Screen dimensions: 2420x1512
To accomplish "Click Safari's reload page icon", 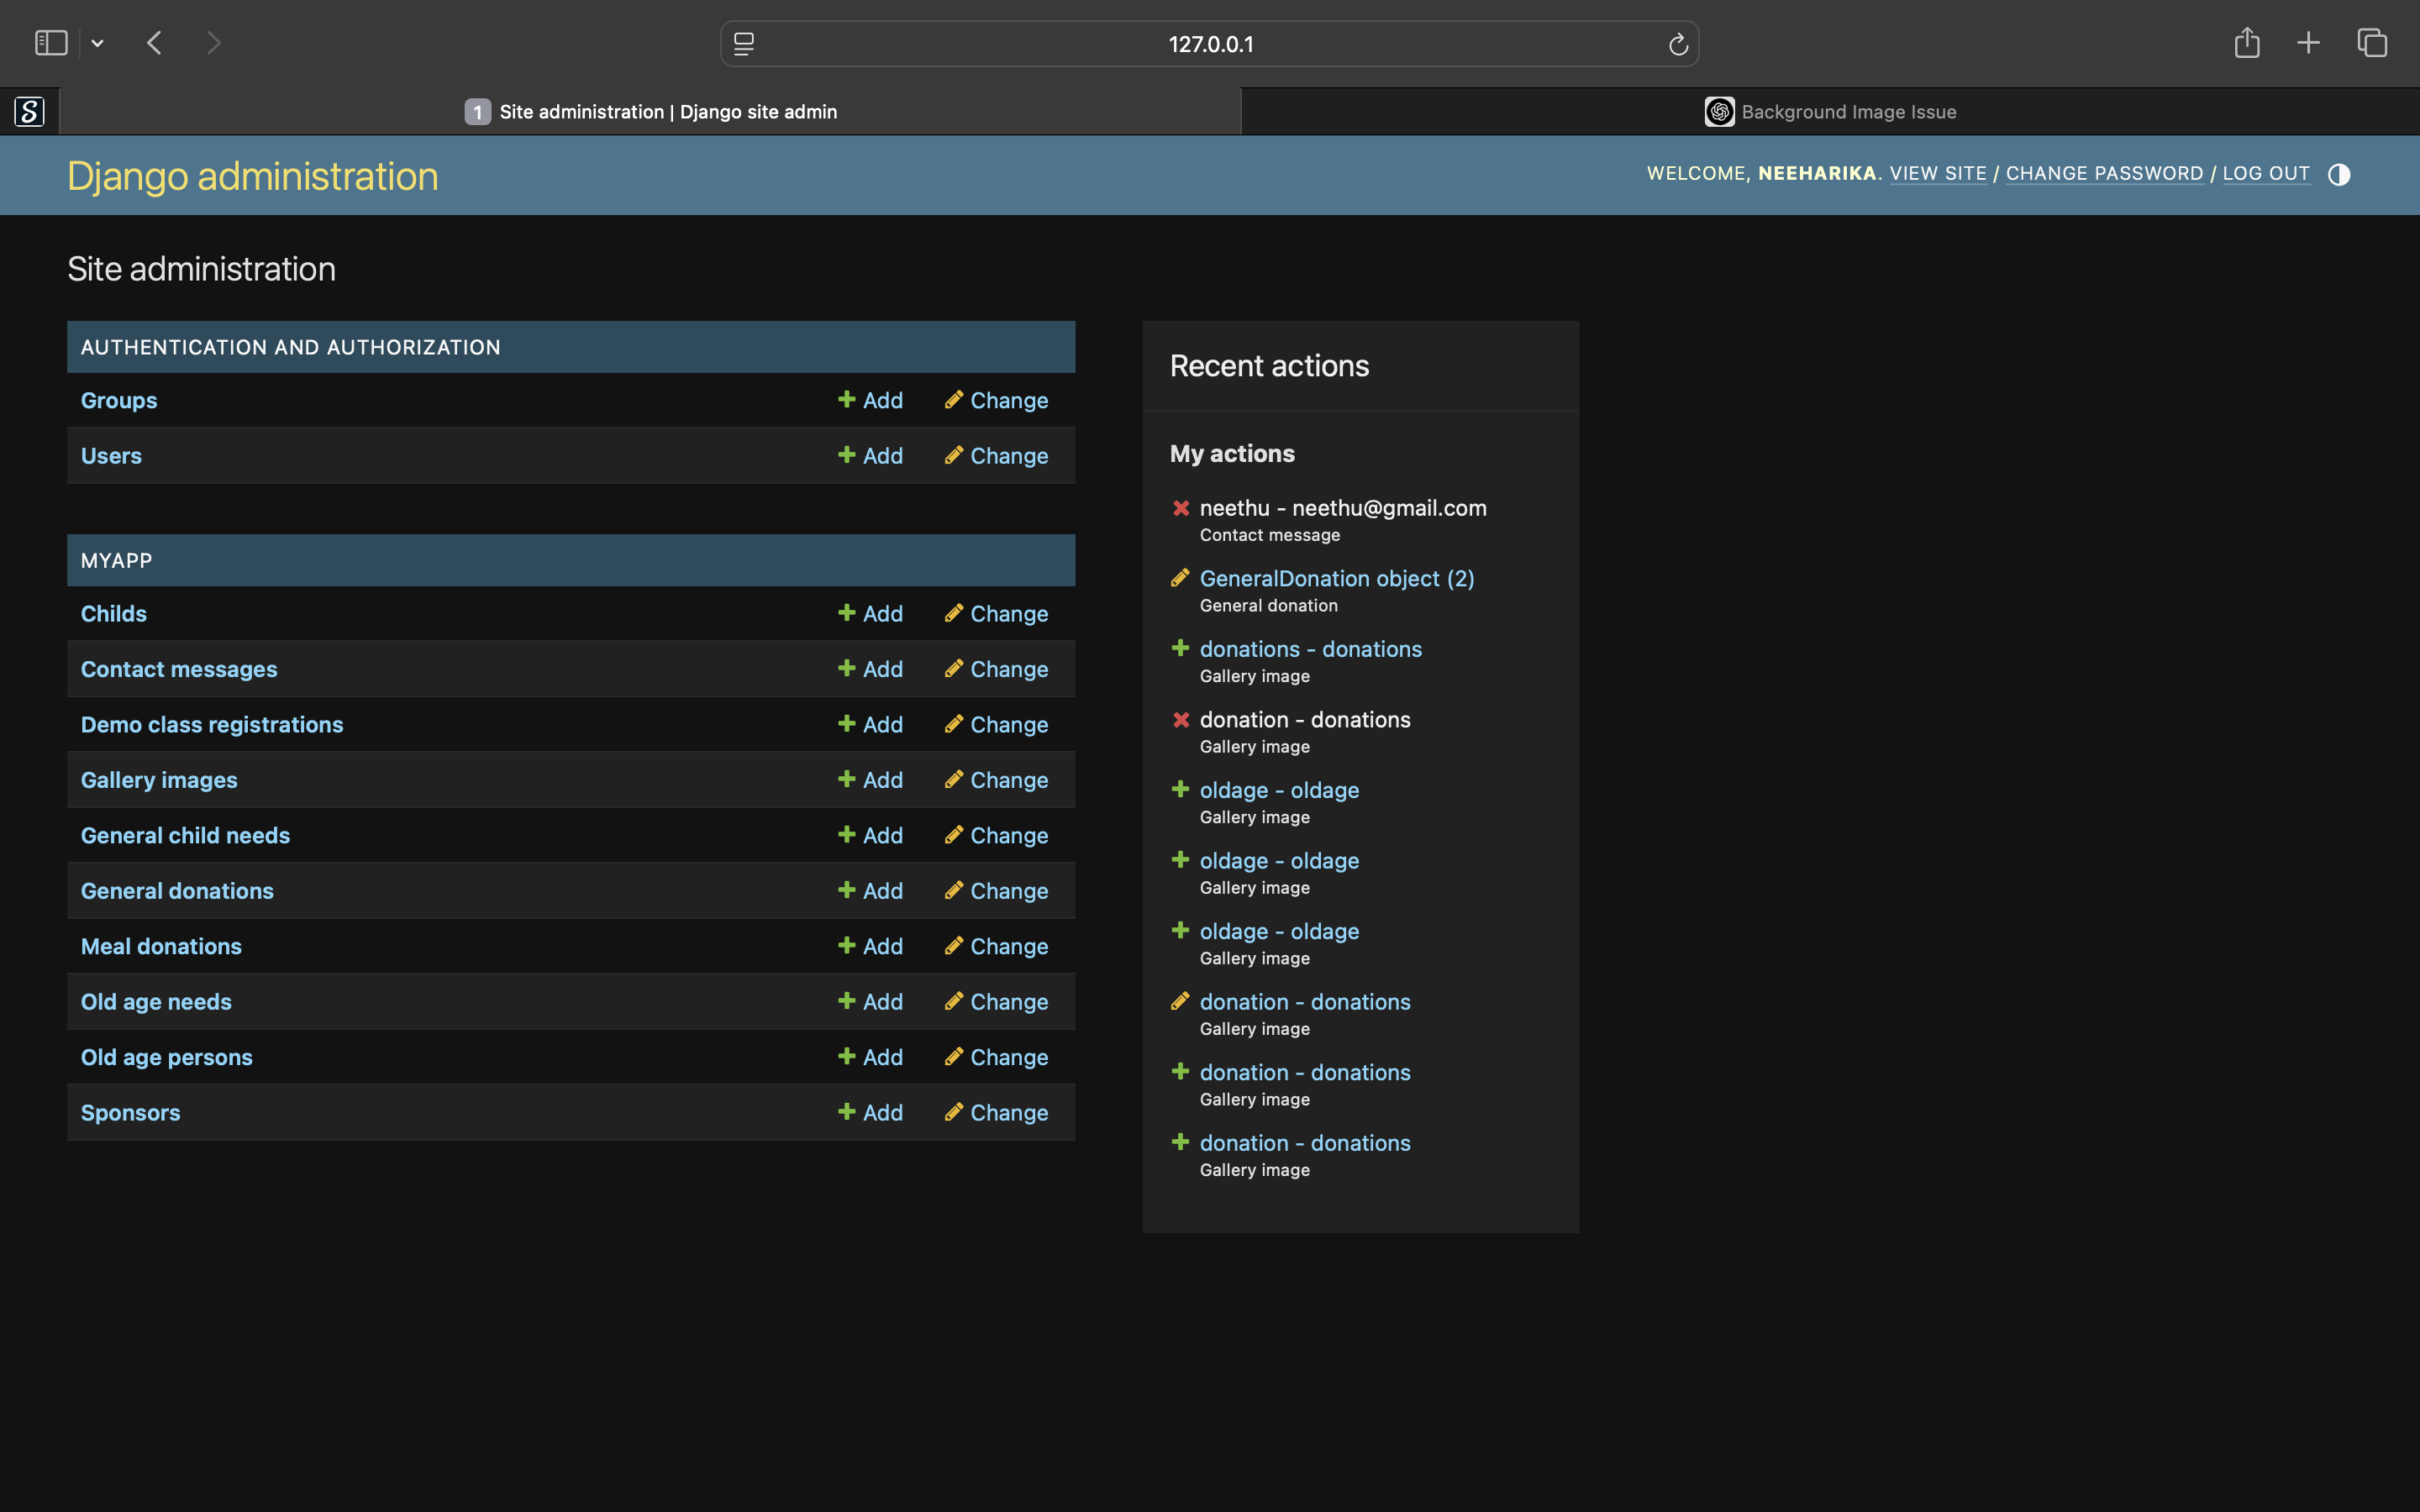I will [x=1678, y=44].
